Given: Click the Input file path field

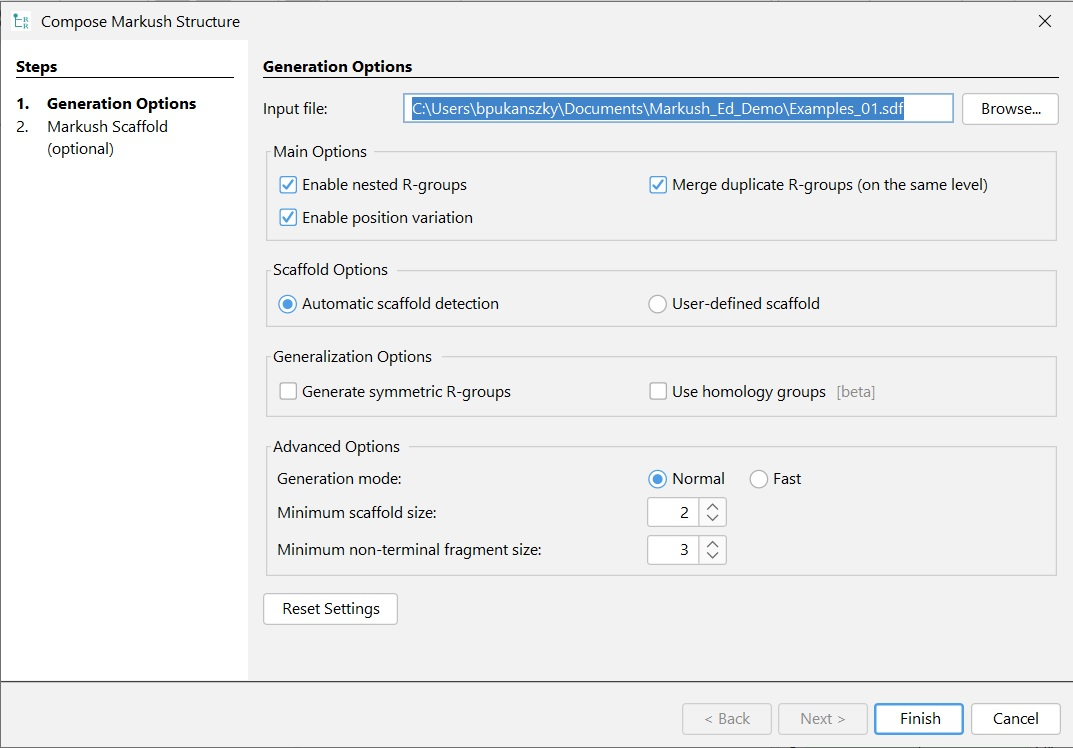Looking at the screenshot, I should click(678, 109).
